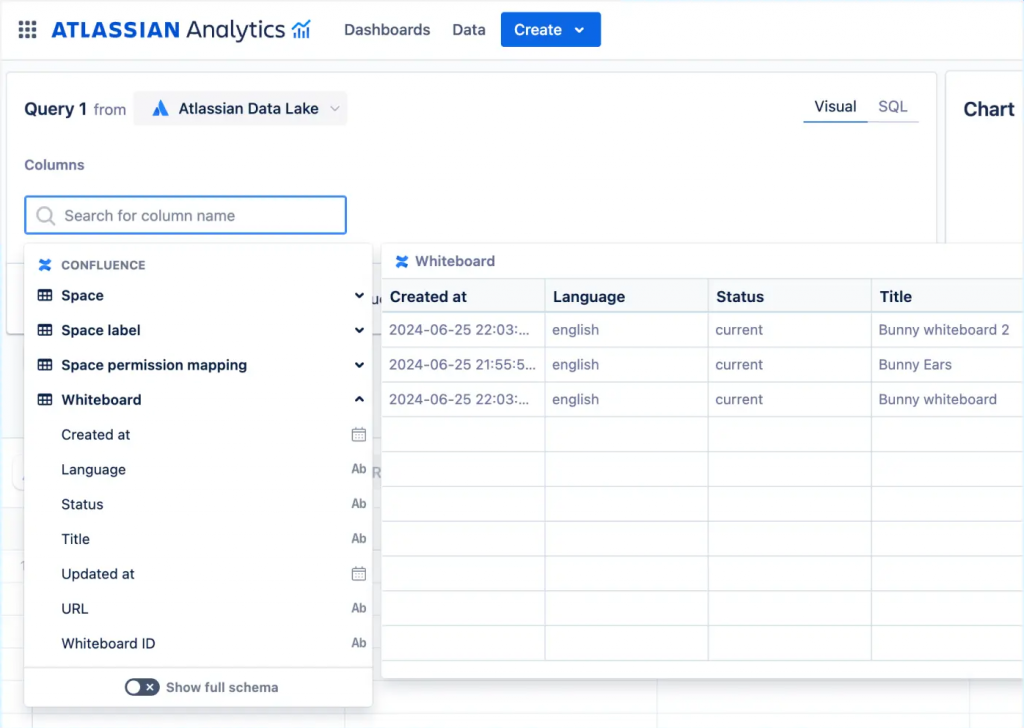Expand the Space table

tap(359, 295)
